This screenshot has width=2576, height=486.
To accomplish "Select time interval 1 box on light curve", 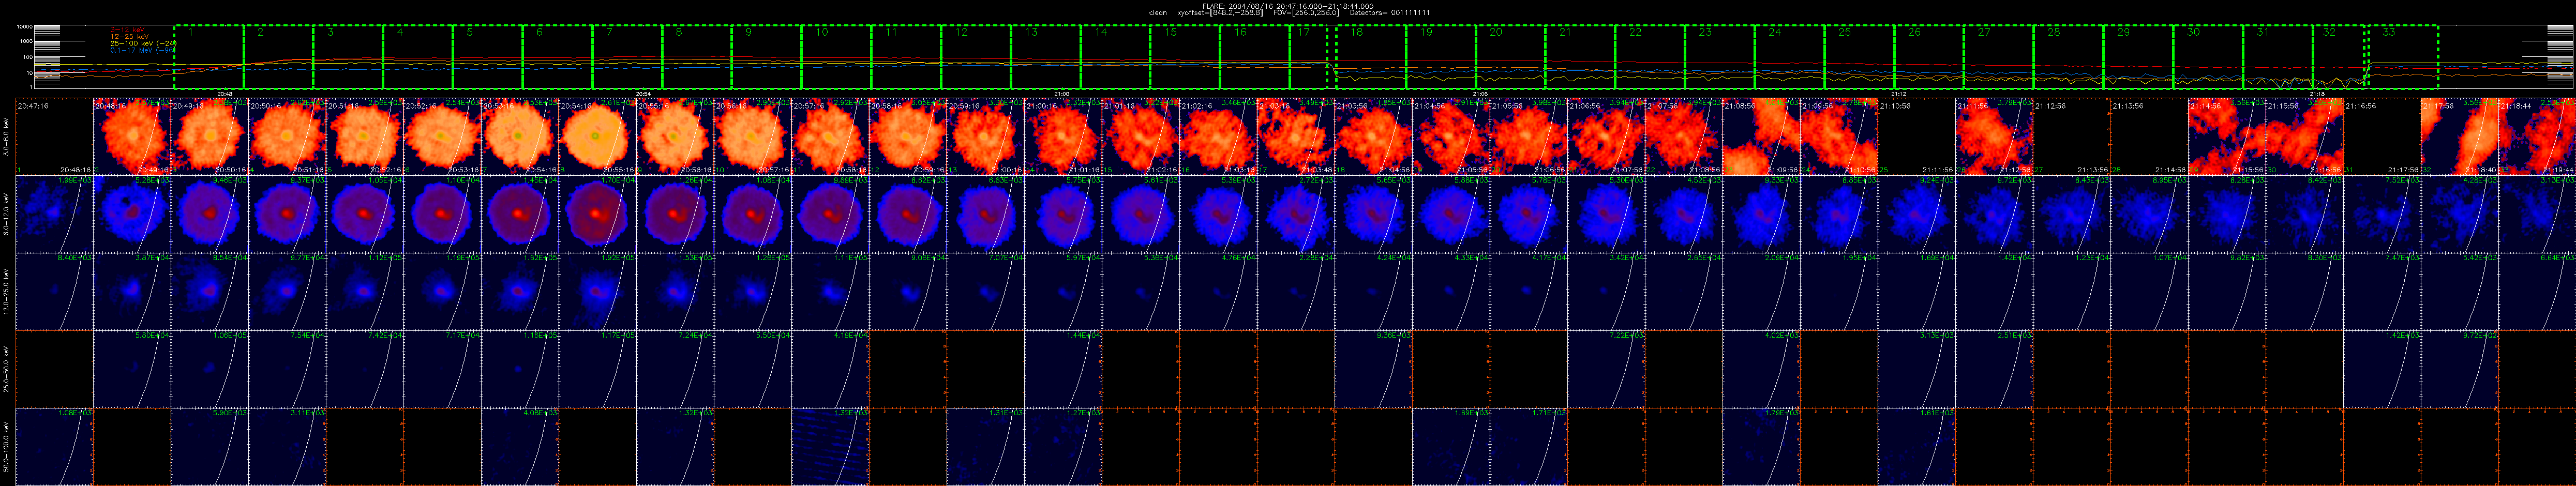I will [x=209, y=57].
